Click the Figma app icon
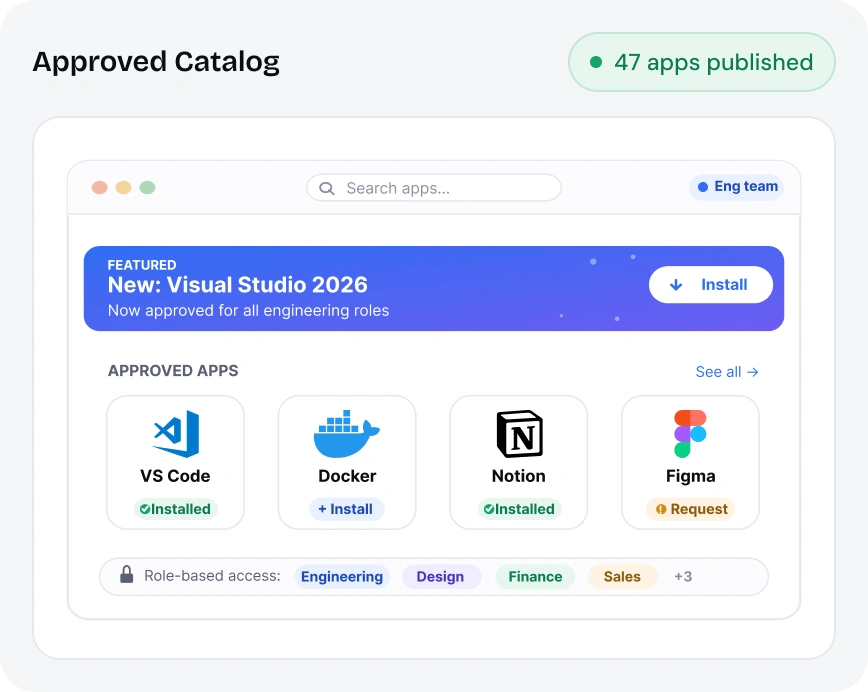Screen dimensions: 868x692 [690, 434]
